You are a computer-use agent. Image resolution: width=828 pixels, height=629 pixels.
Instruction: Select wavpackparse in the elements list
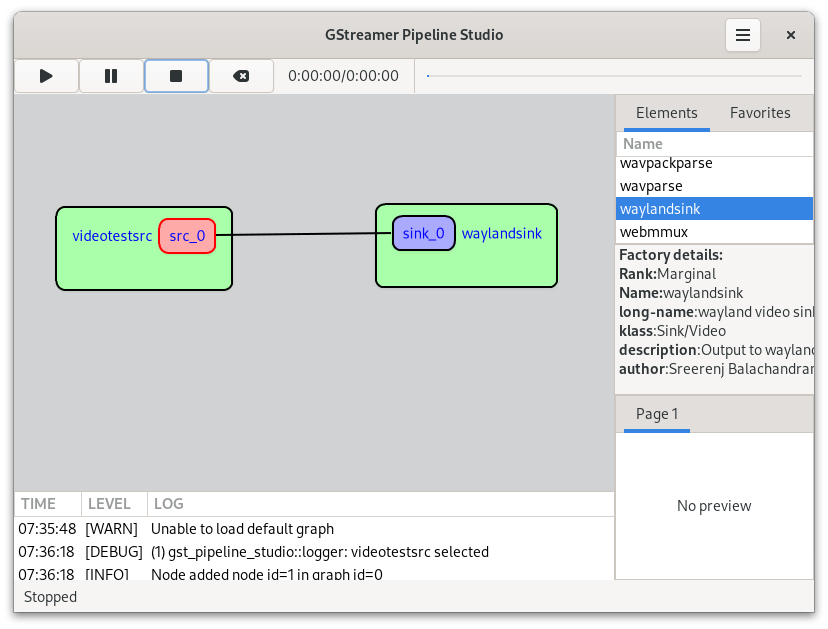pyautogui.click(x=714, y=164)
